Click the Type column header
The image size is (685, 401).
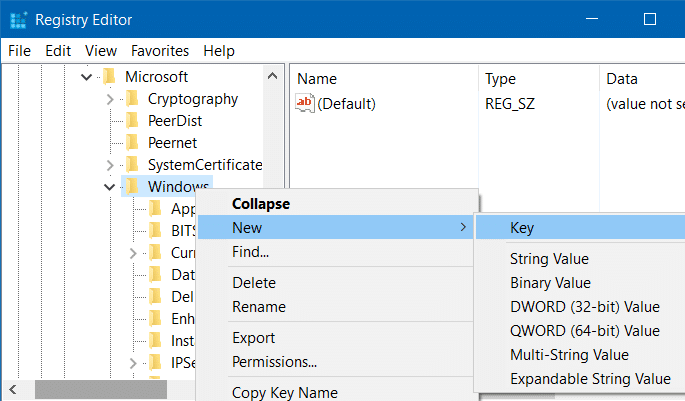539,79
